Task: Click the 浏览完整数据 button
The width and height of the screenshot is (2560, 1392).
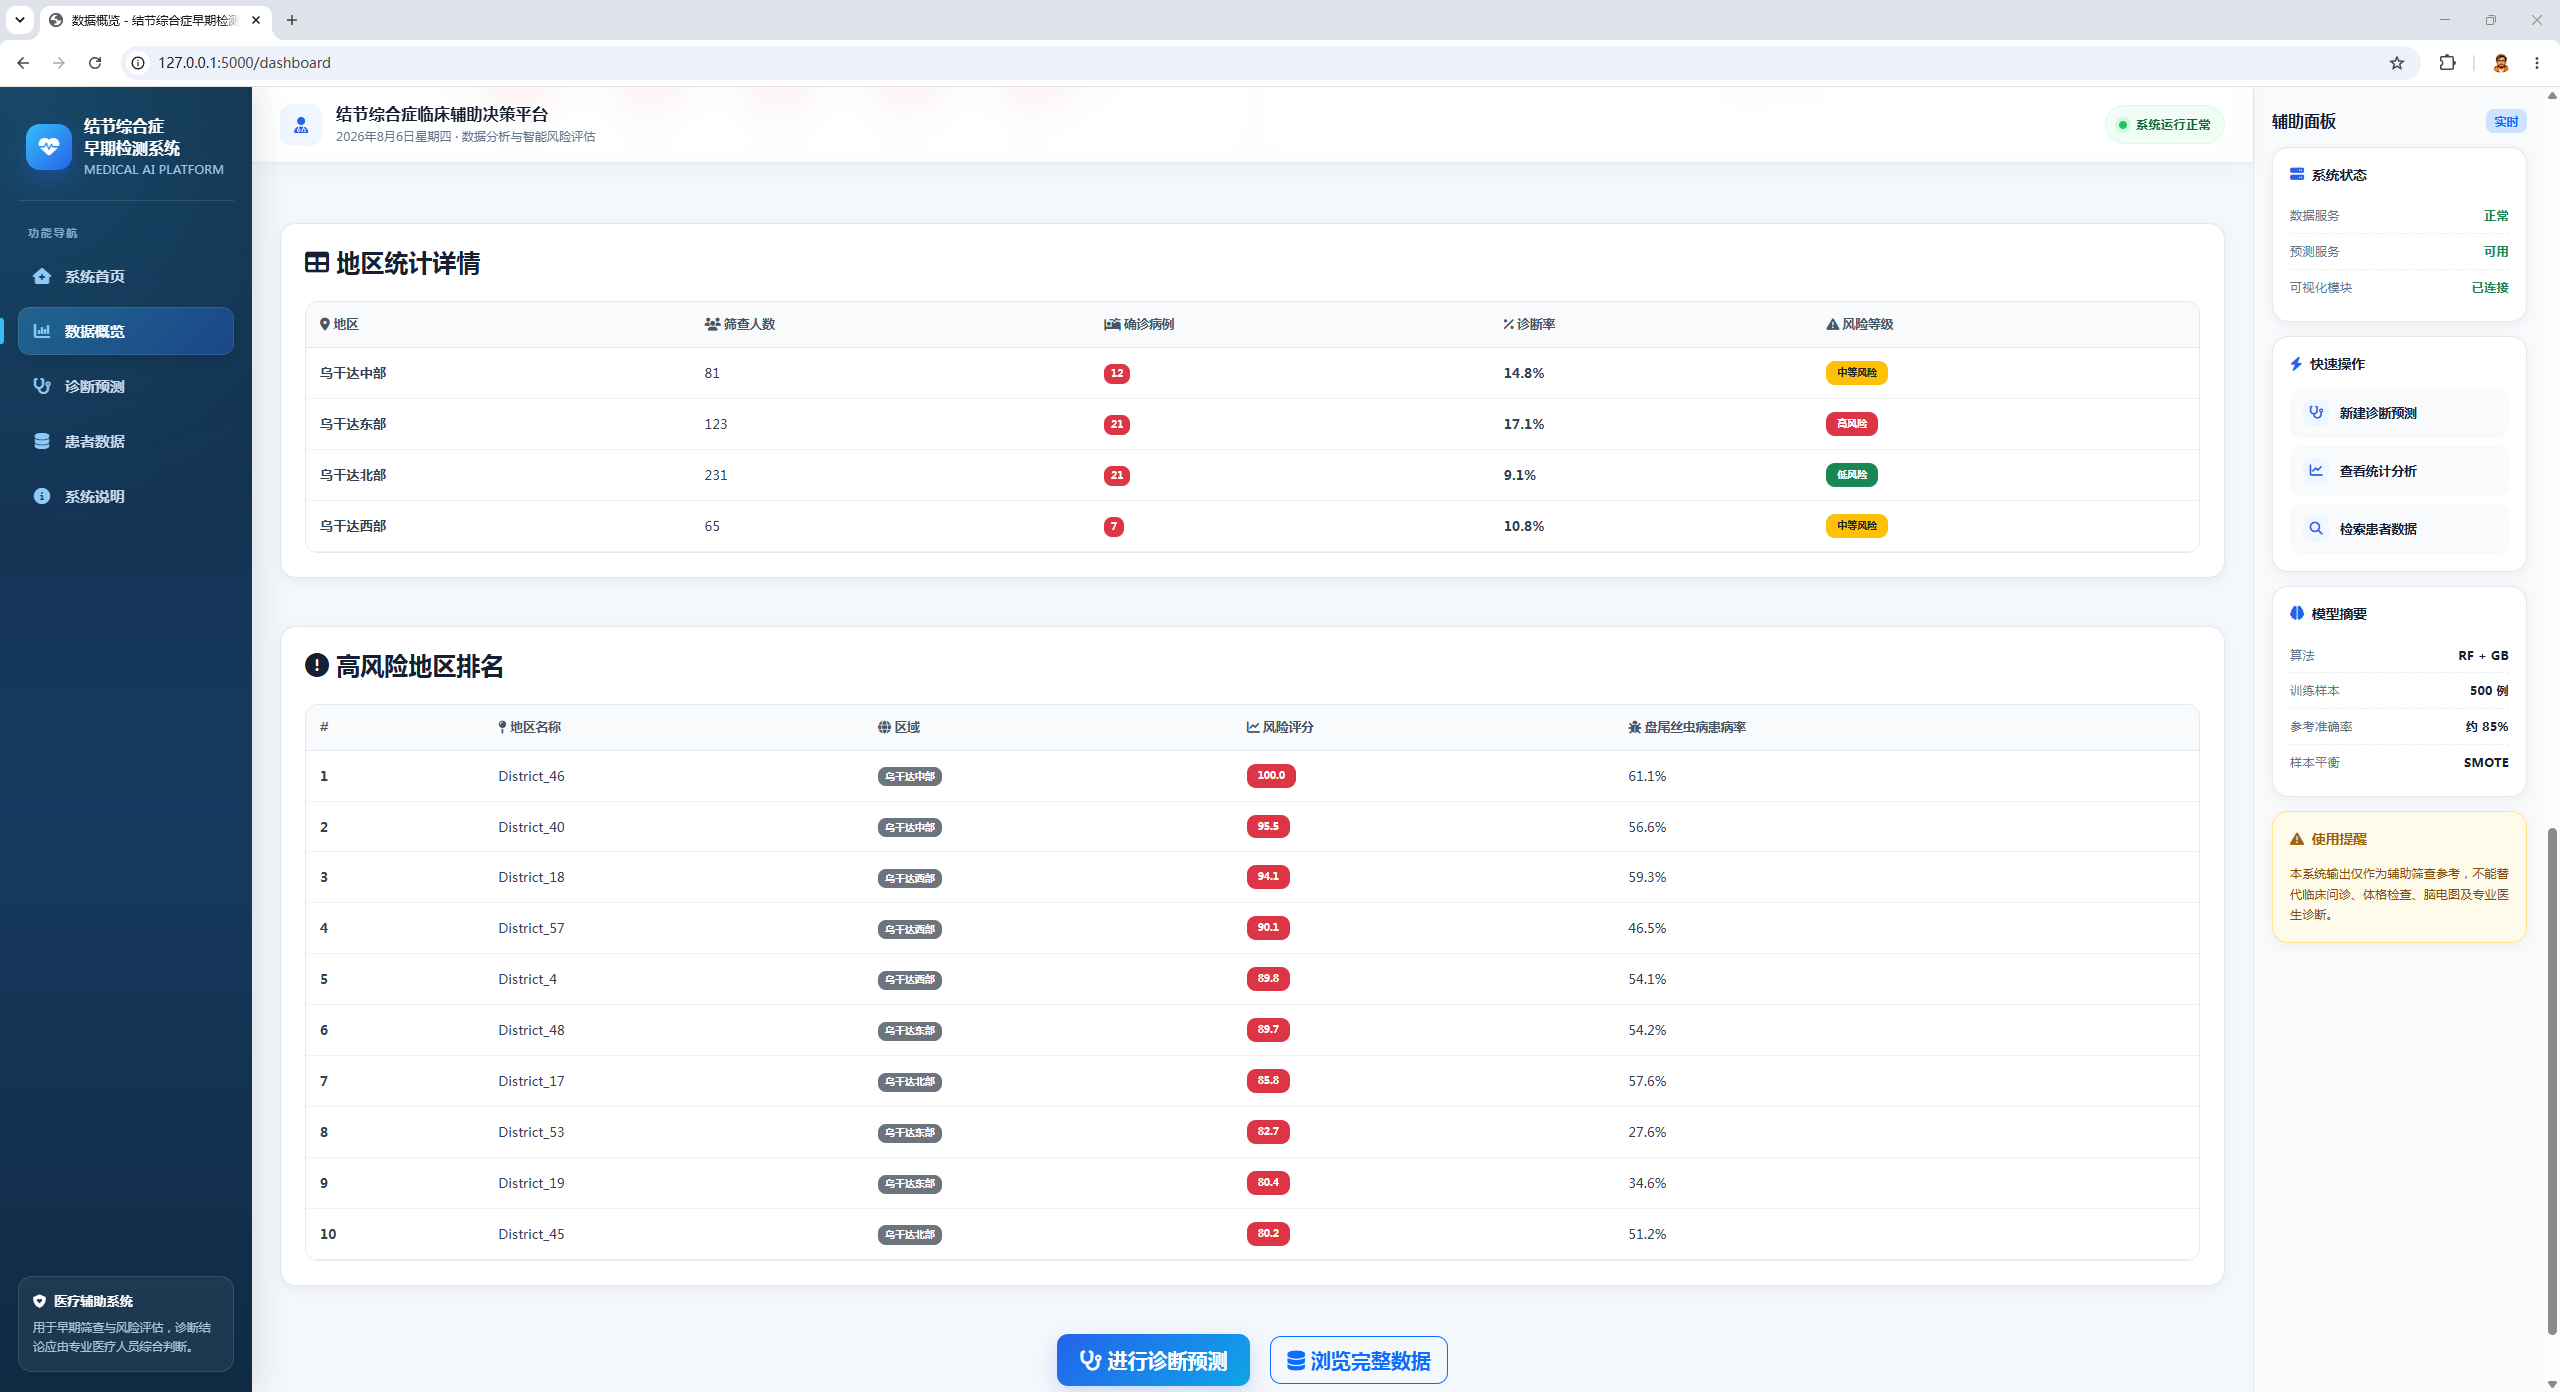Action: (x=1359, y=1360)
